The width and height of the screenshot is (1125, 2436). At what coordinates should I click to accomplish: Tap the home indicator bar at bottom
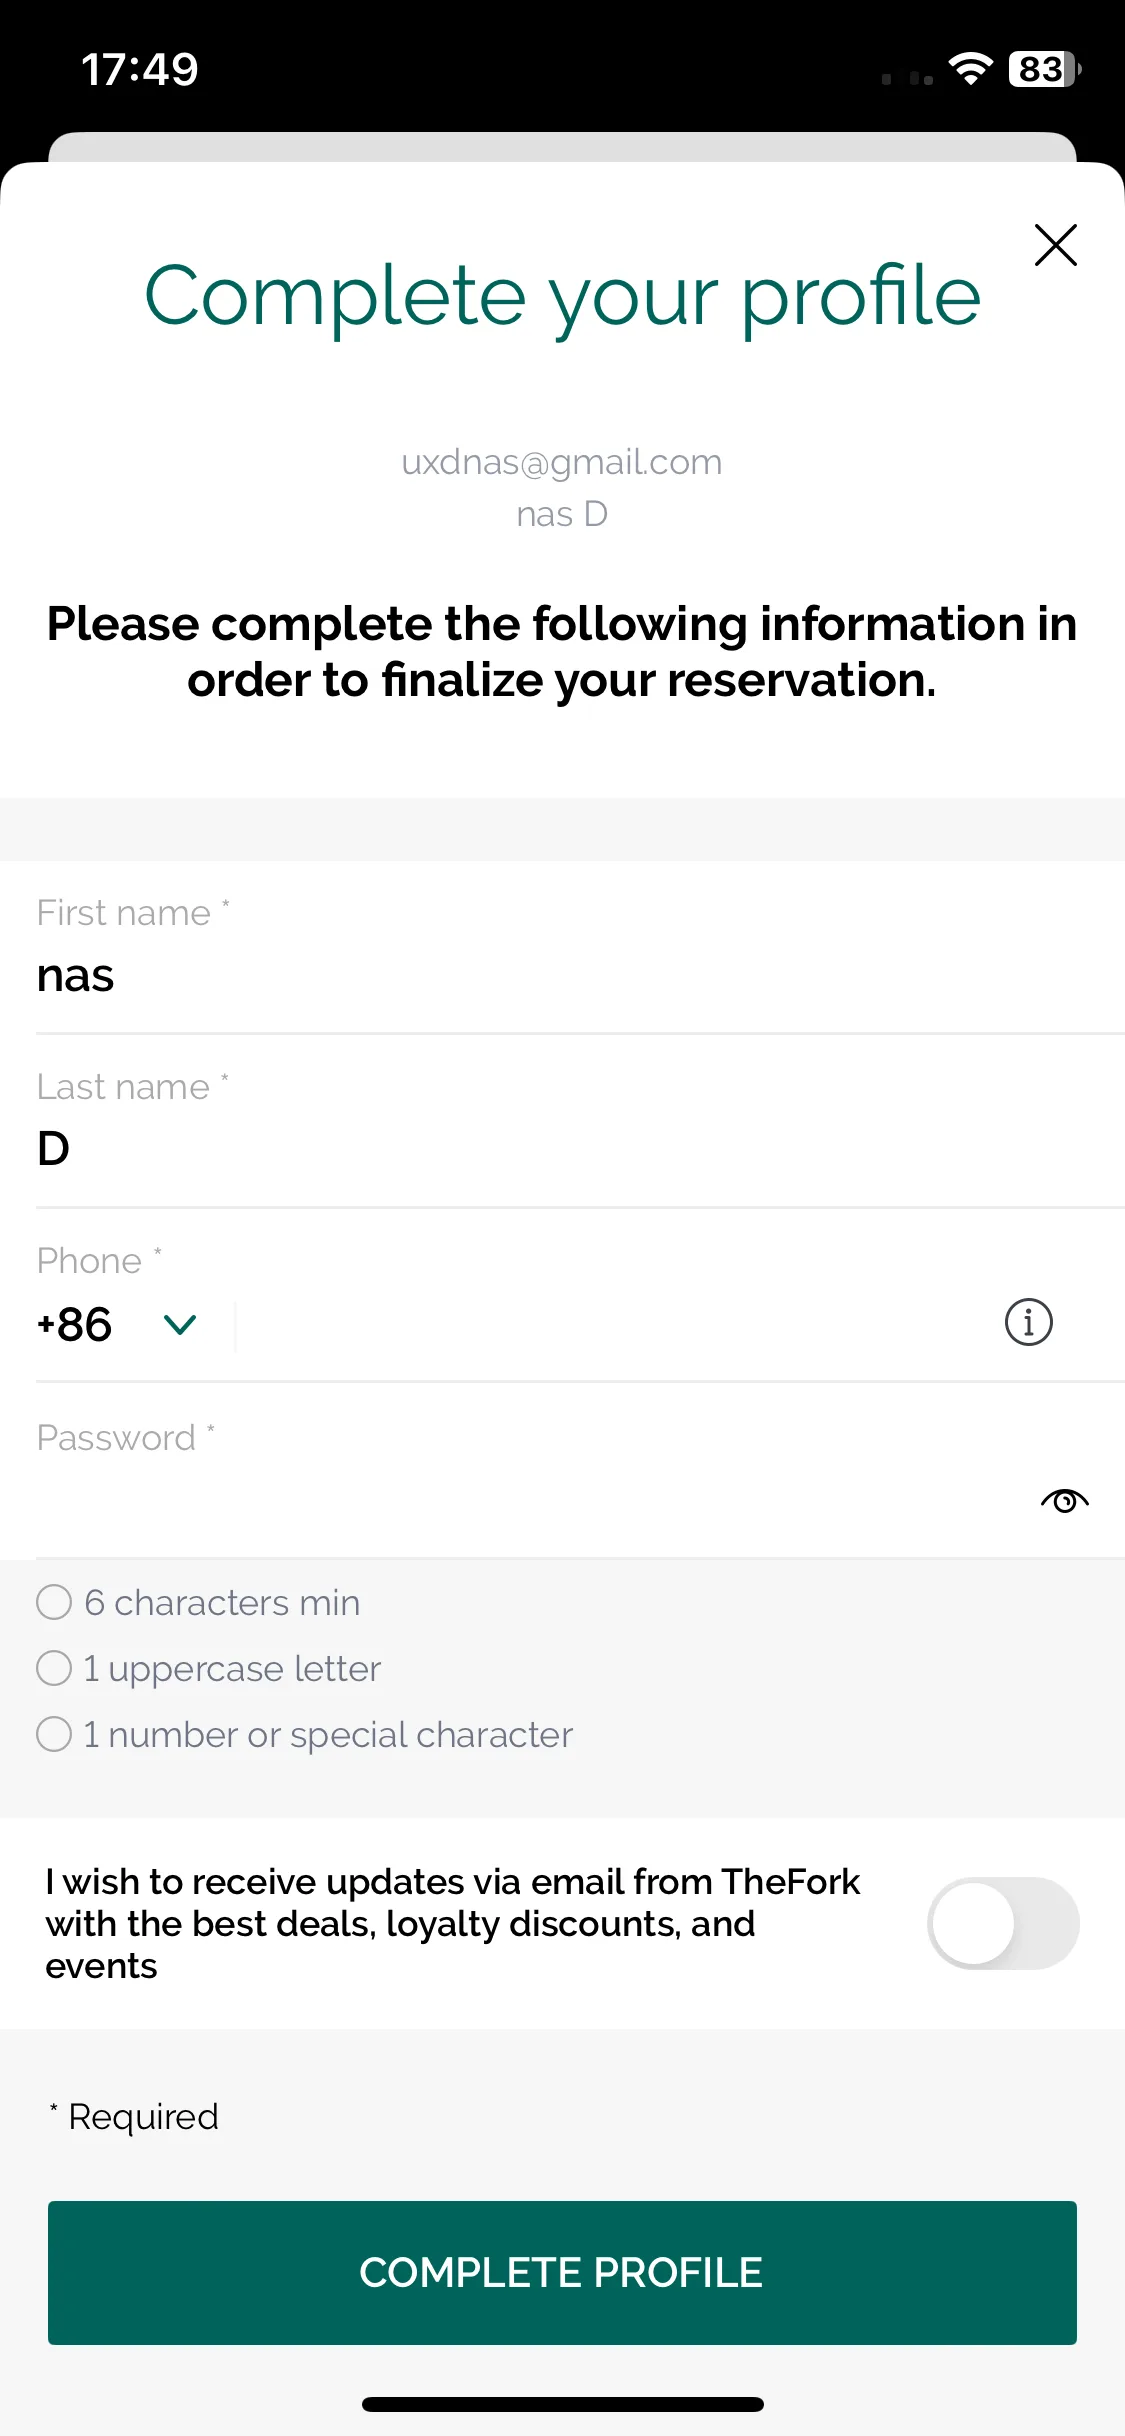[x=562, y=2404]
